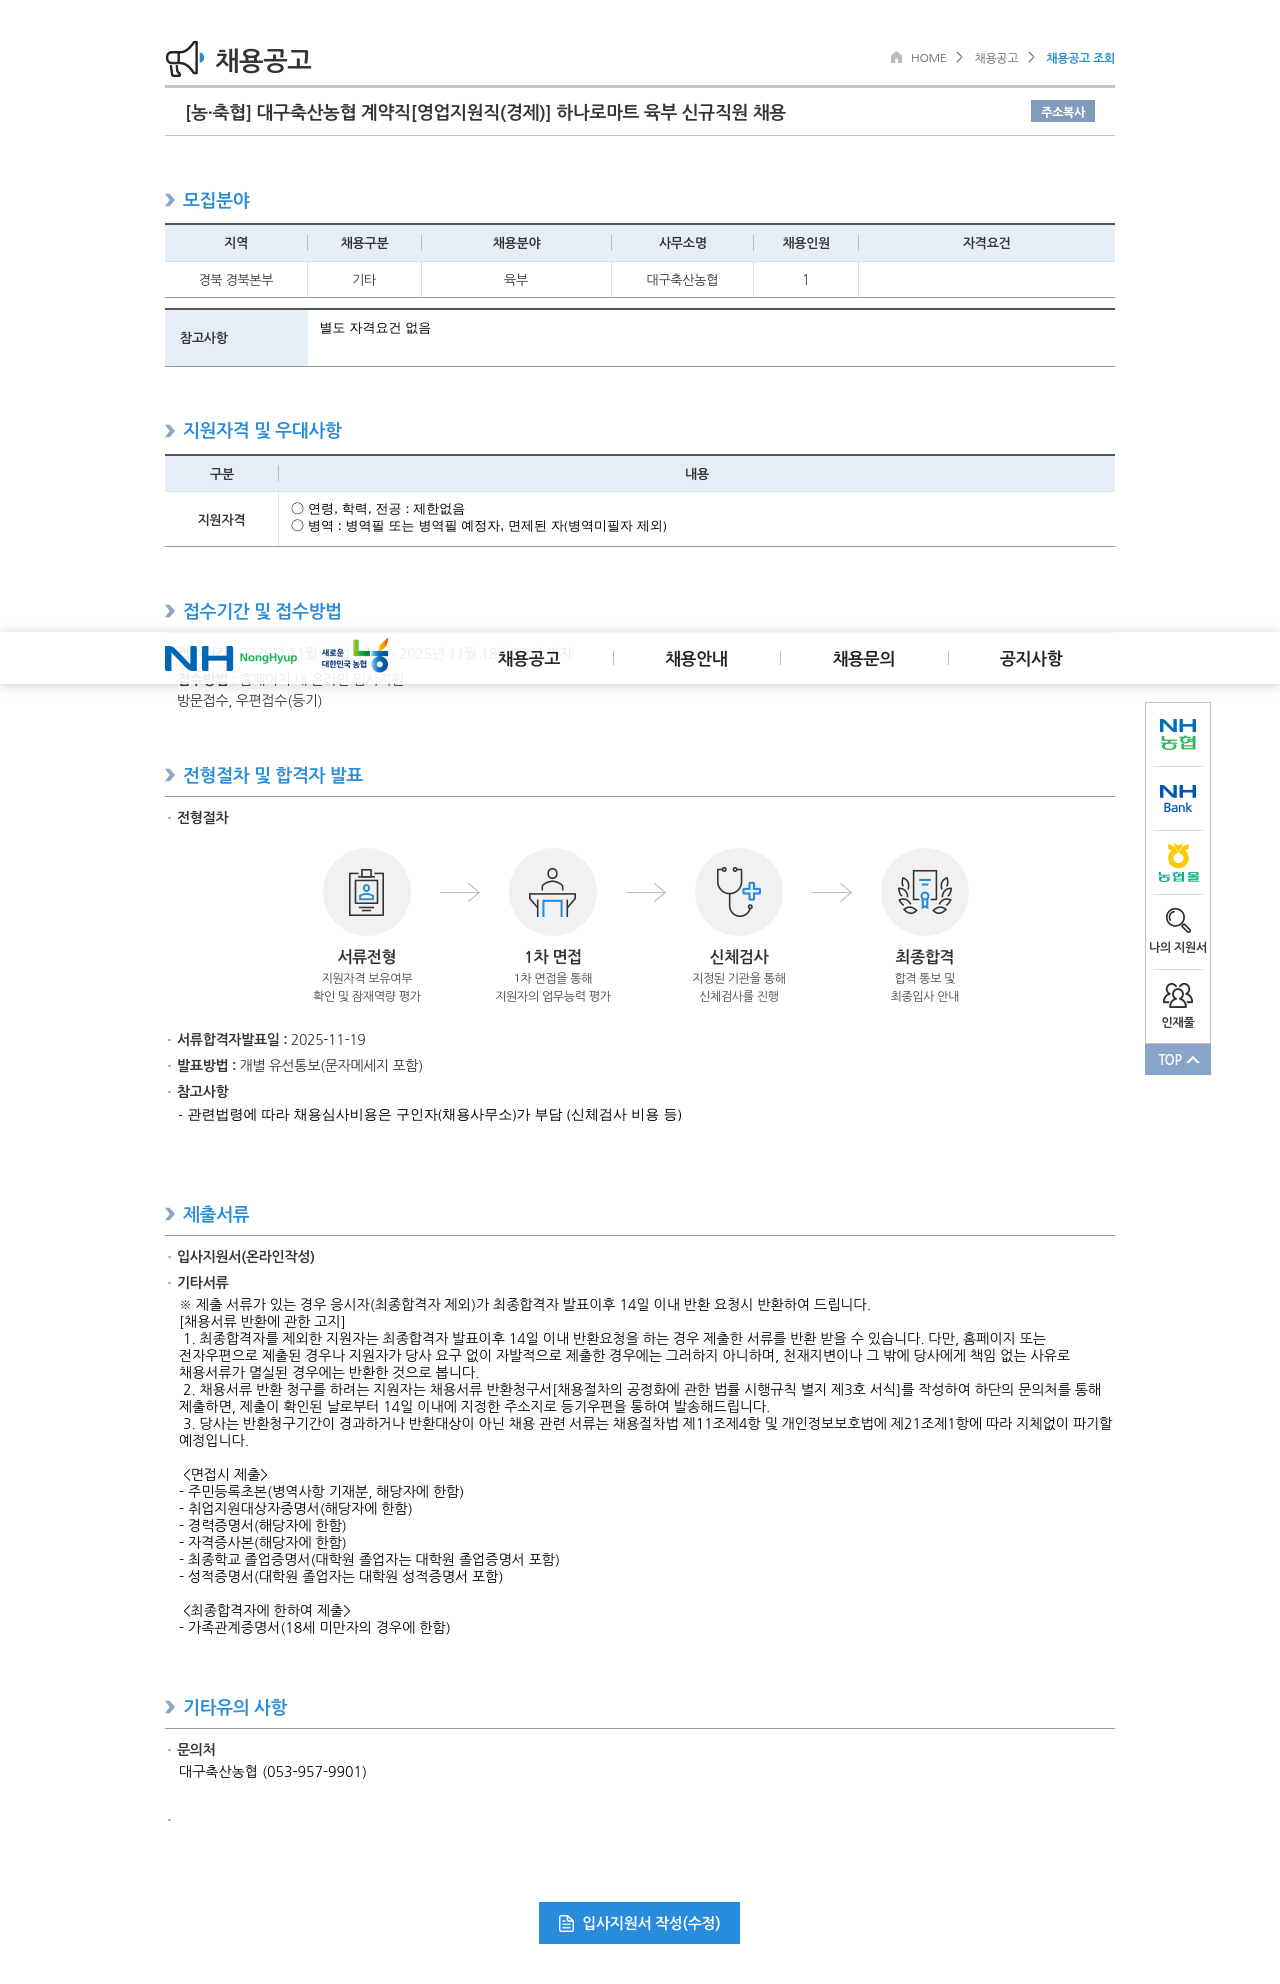Click the announcement date 2025-11-19

[328, 1040]
